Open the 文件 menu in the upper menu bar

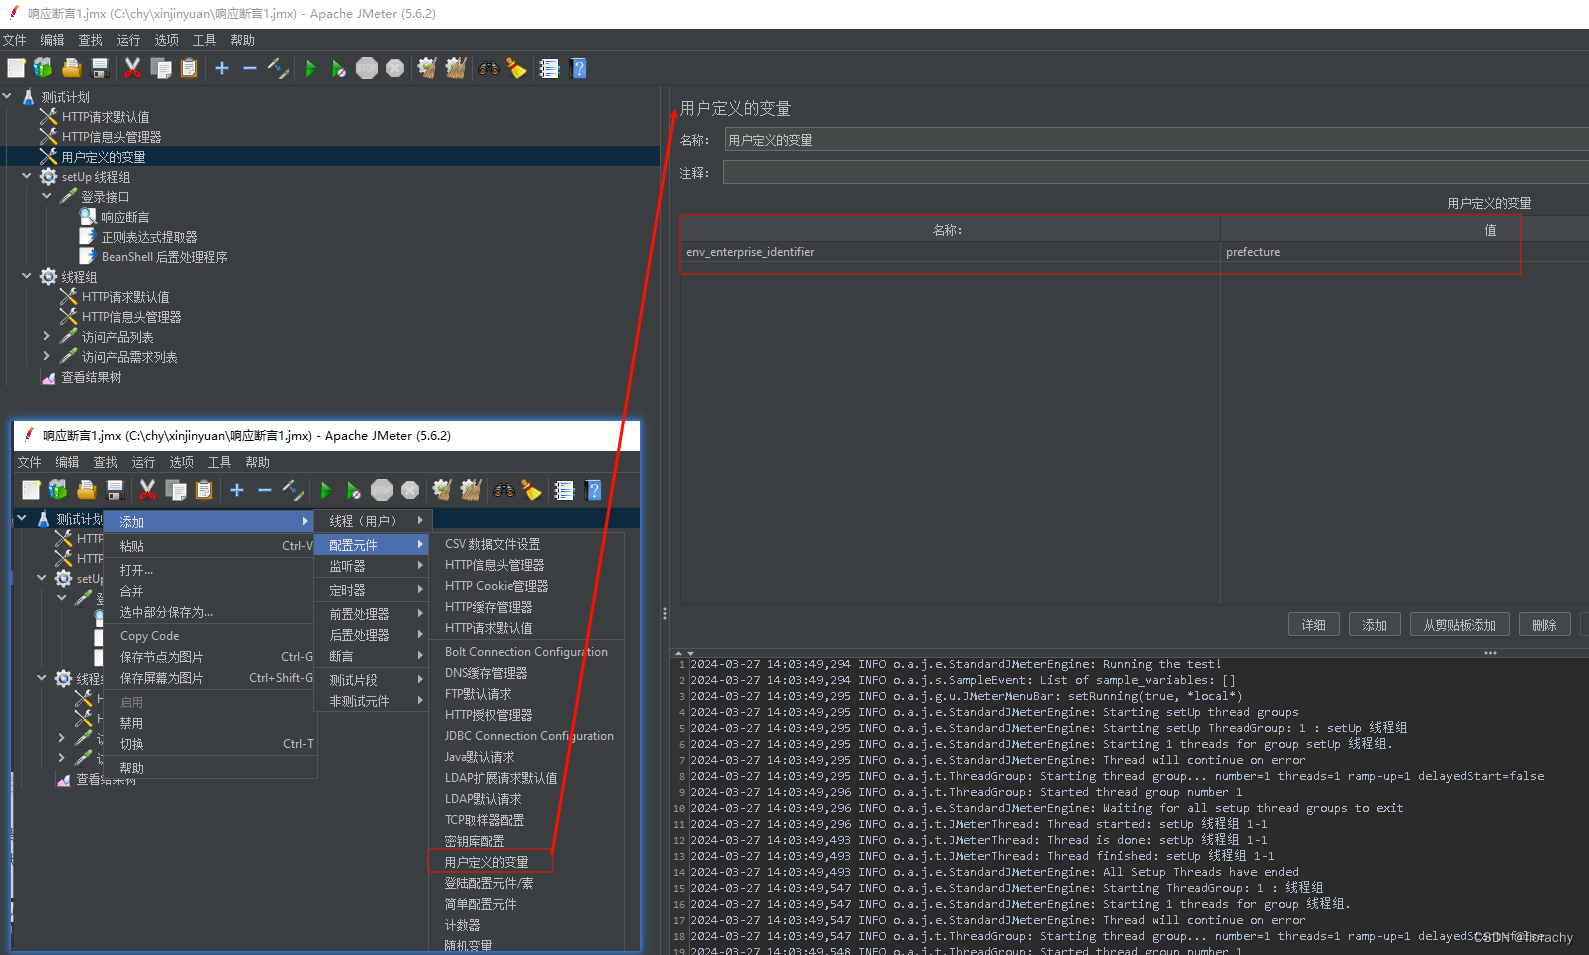pyautogui.click(x=15, y=40)
